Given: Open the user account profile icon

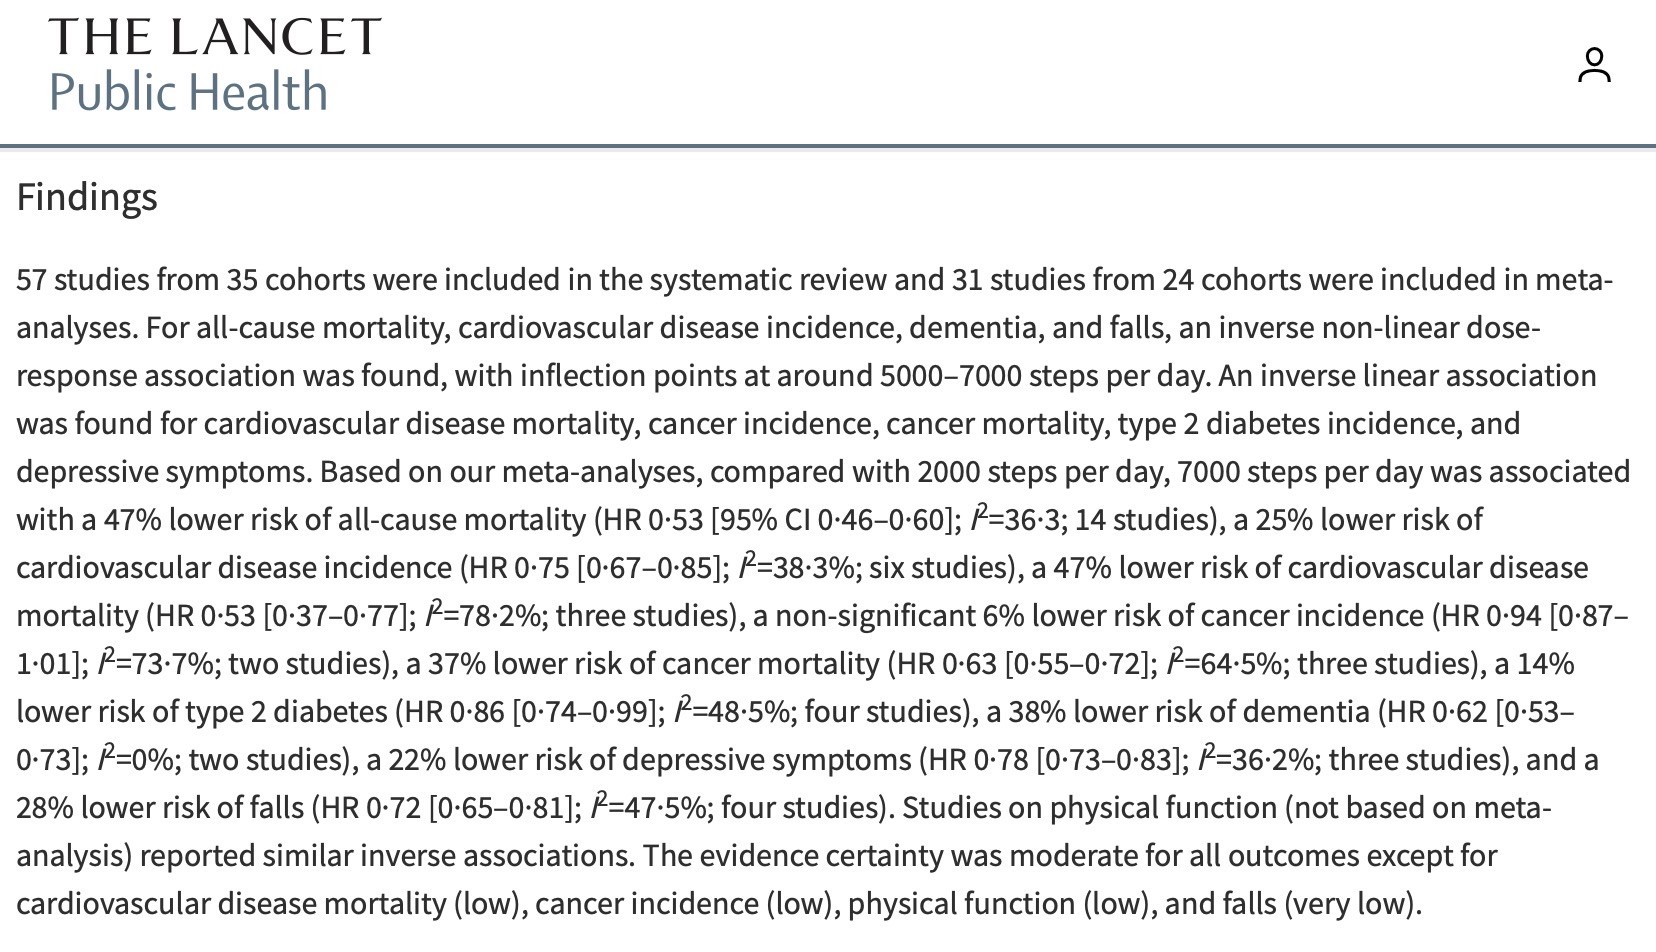Looking at the screenshot, I should click(x=1594, y=65).
